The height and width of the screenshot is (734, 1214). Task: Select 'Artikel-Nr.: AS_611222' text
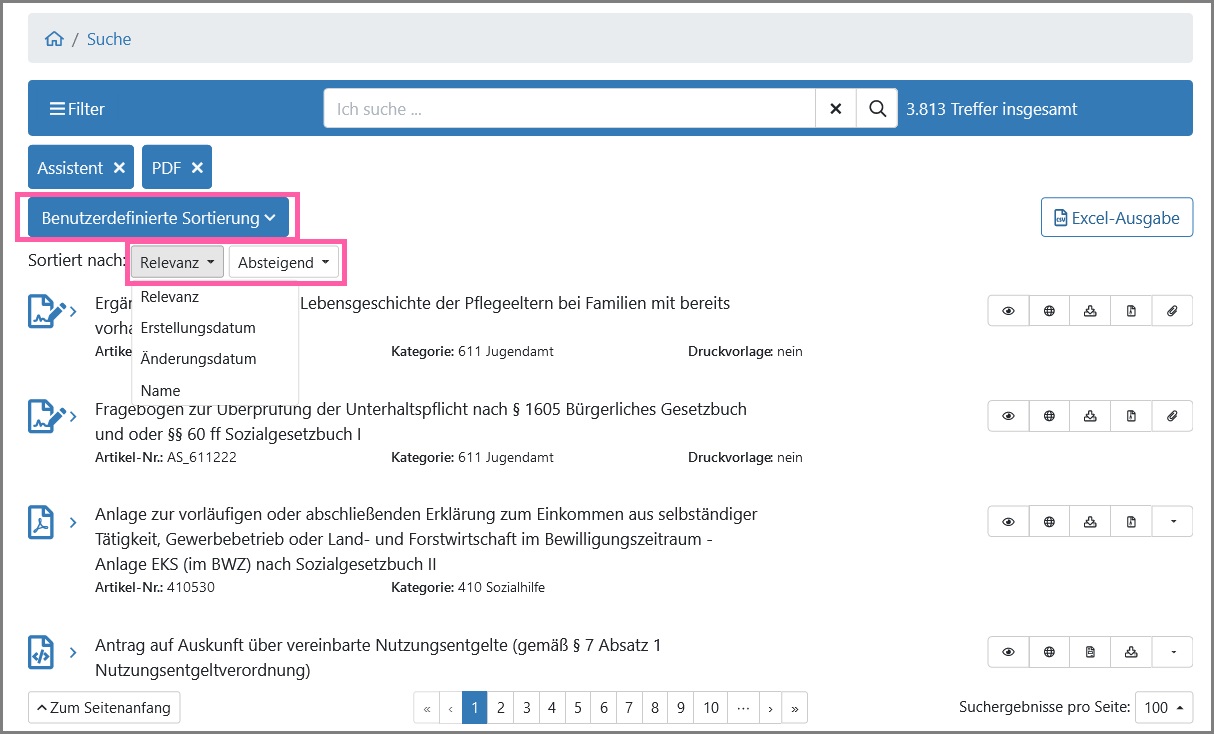(x=166, y=457)
